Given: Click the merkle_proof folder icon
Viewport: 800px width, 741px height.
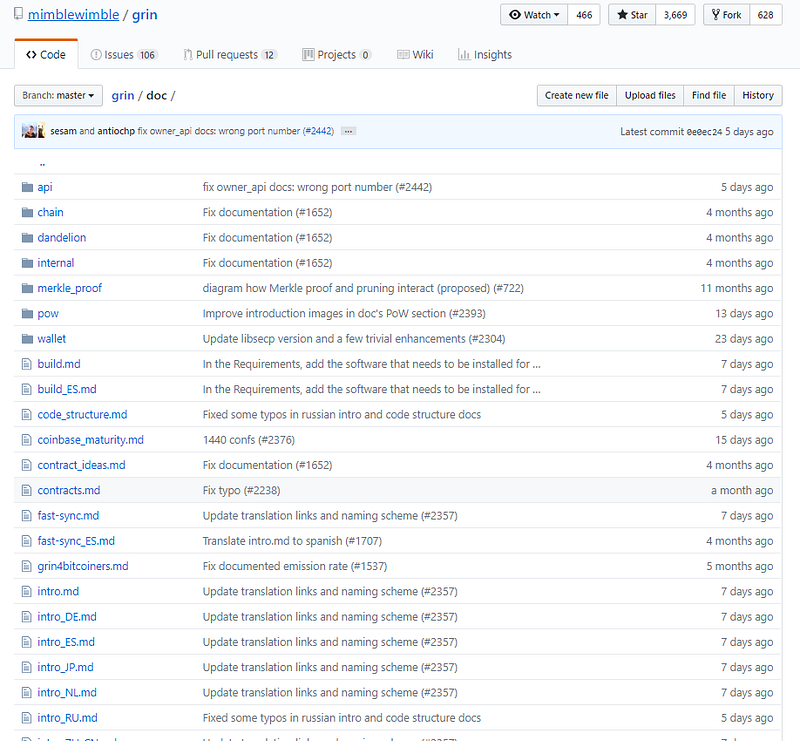Looking at the screenshot, I should click(27, 288).
